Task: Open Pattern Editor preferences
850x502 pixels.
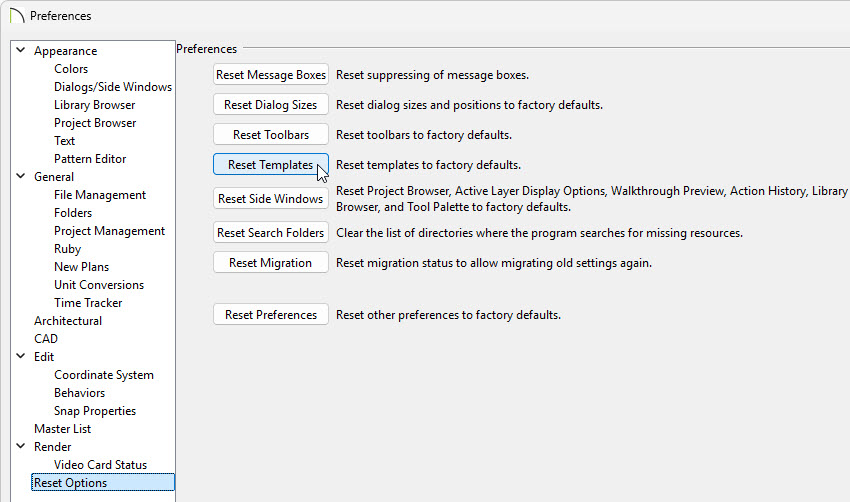Action: point(90,159)
